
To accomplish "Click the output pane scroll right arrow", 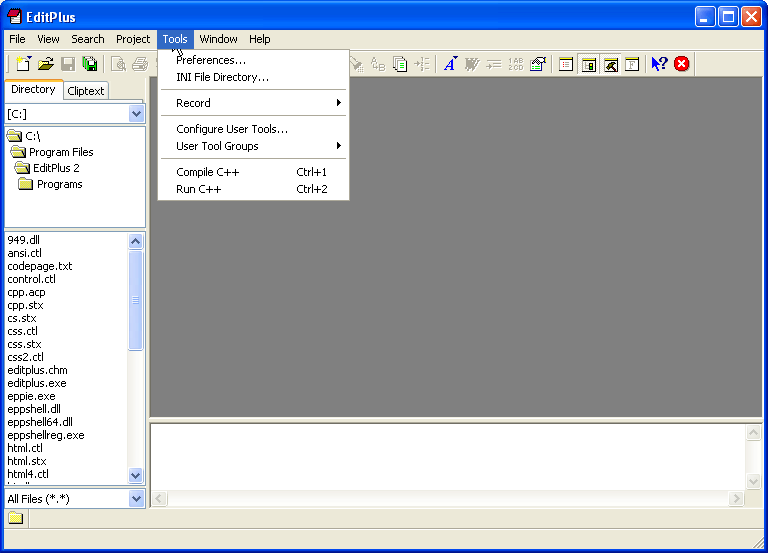I will 736,499.
